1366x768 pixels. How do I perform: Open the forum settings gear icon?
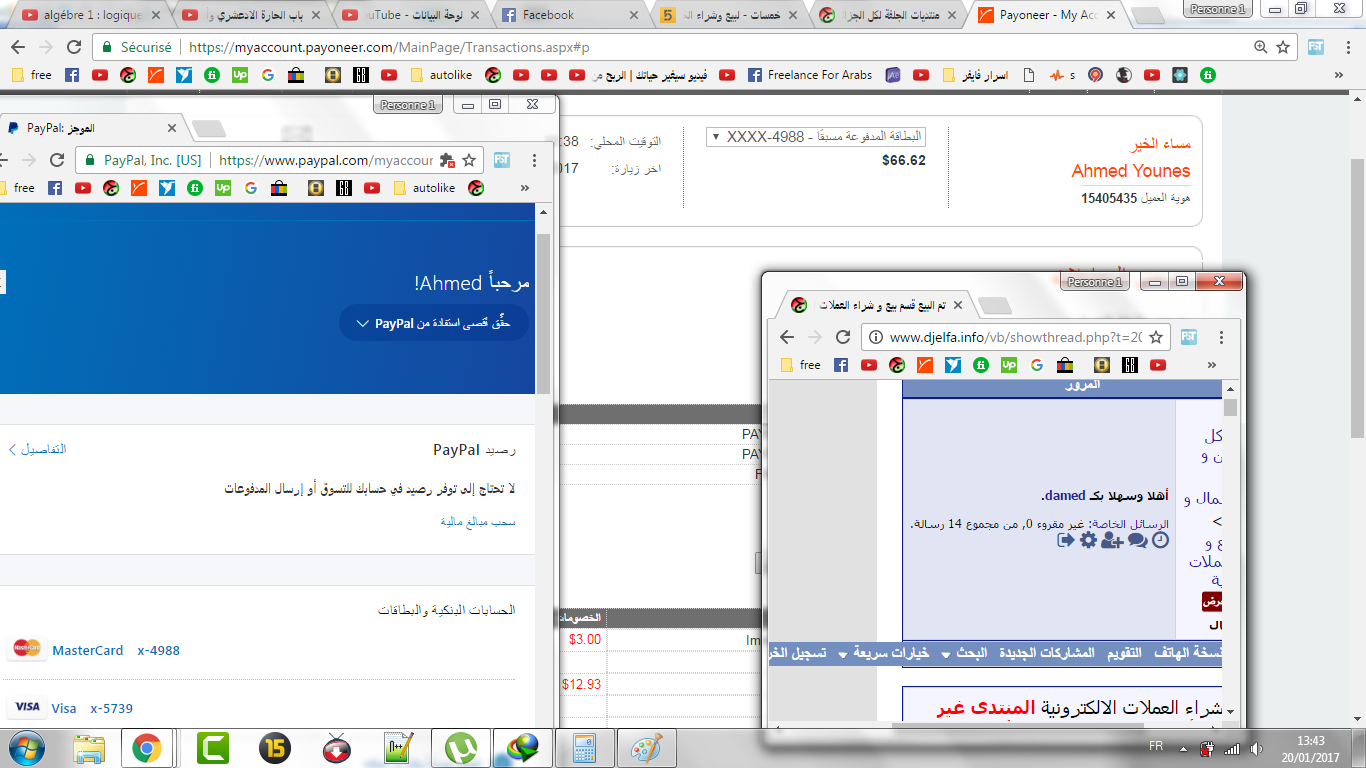1088,540
